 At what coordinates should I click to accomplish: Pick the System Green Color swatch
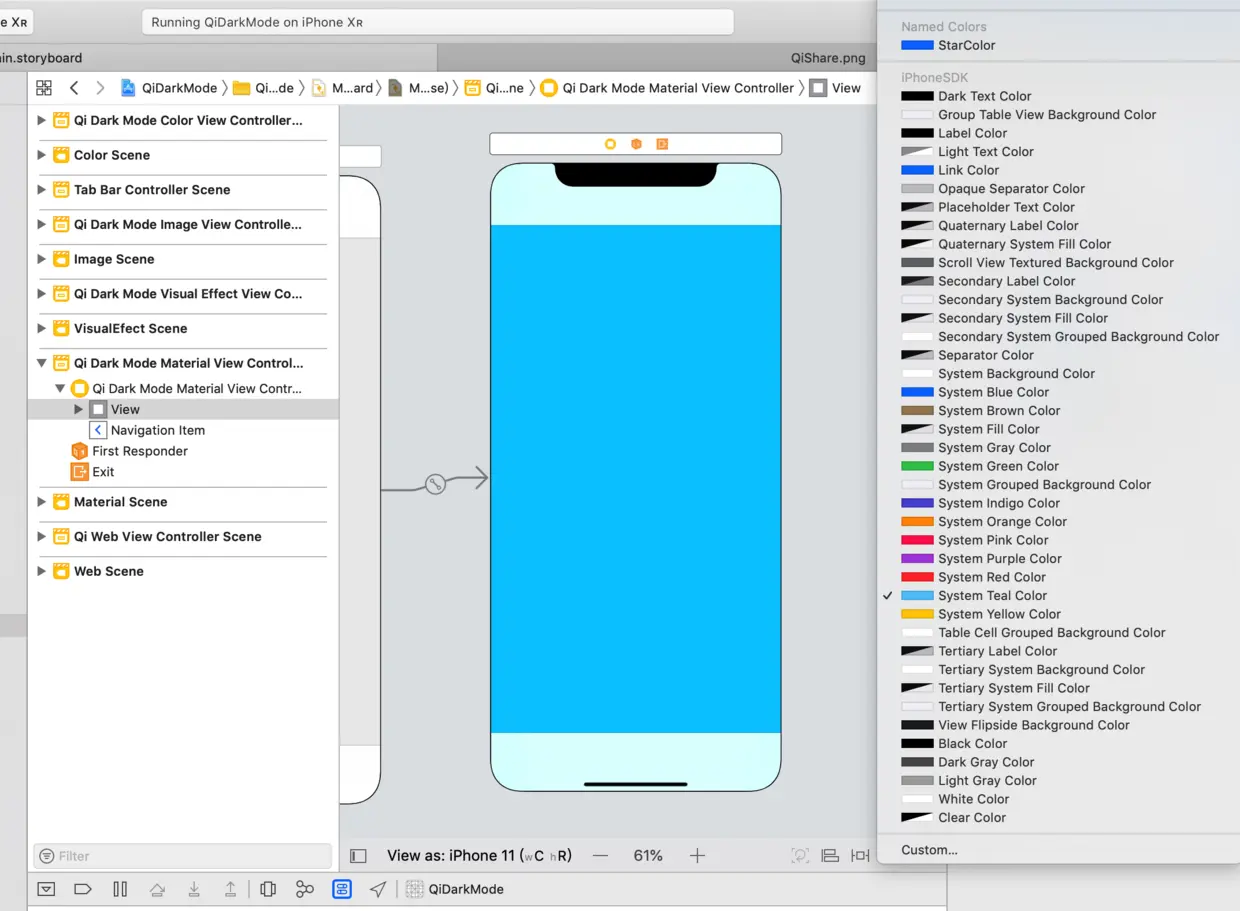pyautogui.click(x=917, y=466)
